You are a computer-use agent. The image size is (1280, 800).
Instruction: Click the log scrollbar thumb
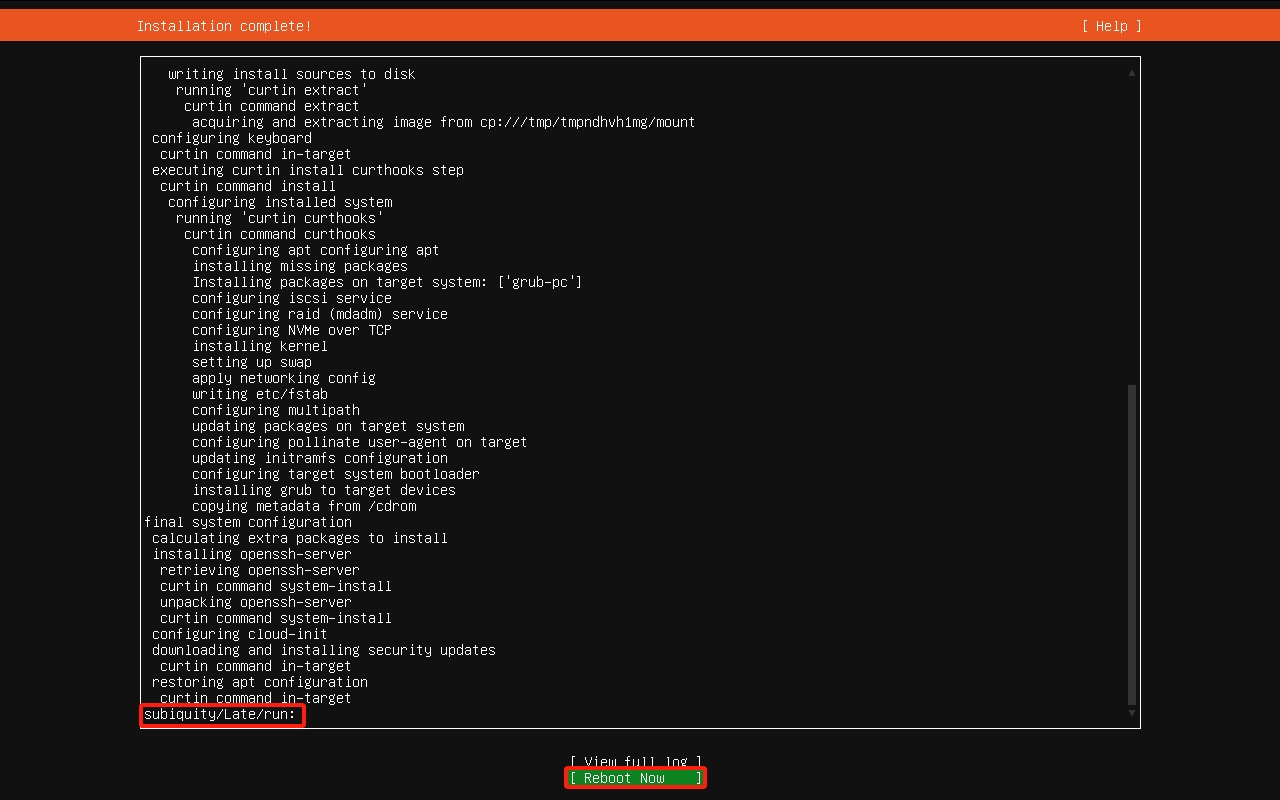1132,544
